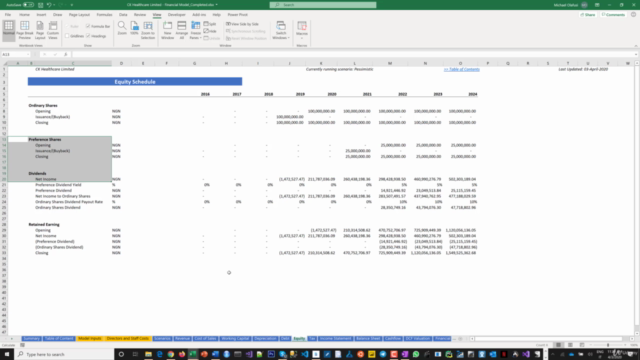Select row 8 header
640x360 pixels.
4,111
